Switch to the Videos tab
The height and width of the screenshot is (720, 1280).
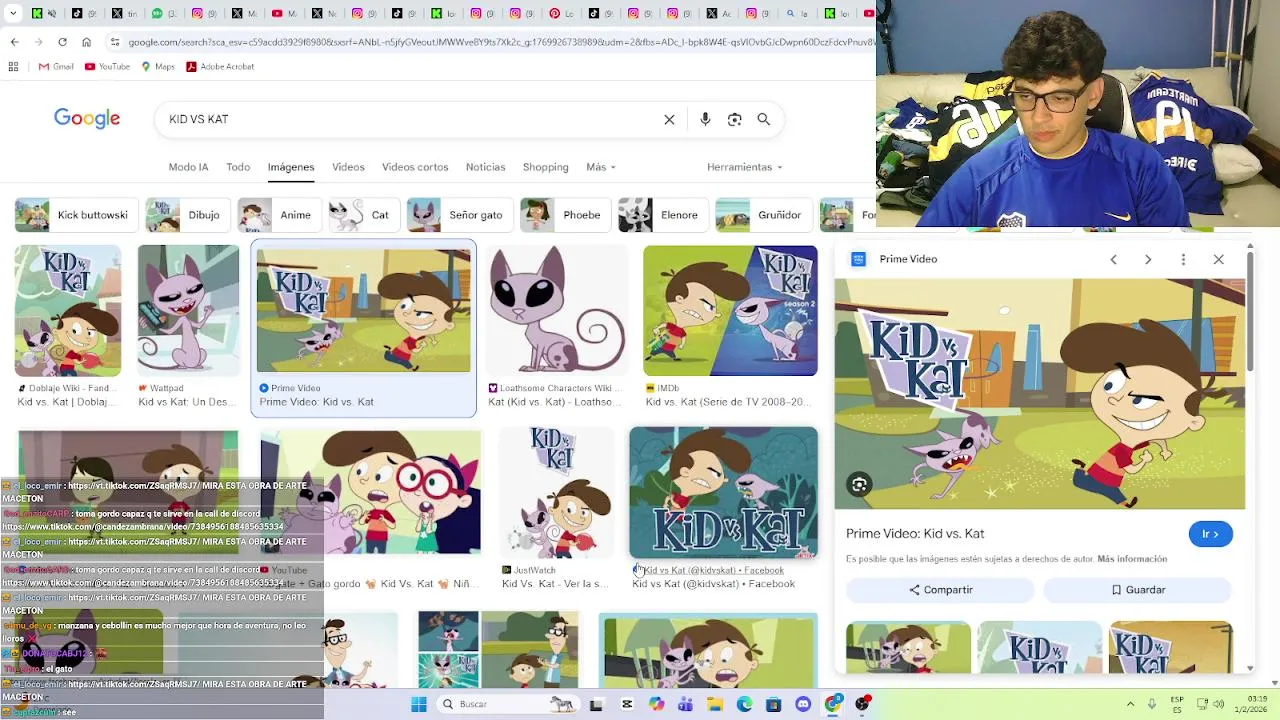[348, 167]
